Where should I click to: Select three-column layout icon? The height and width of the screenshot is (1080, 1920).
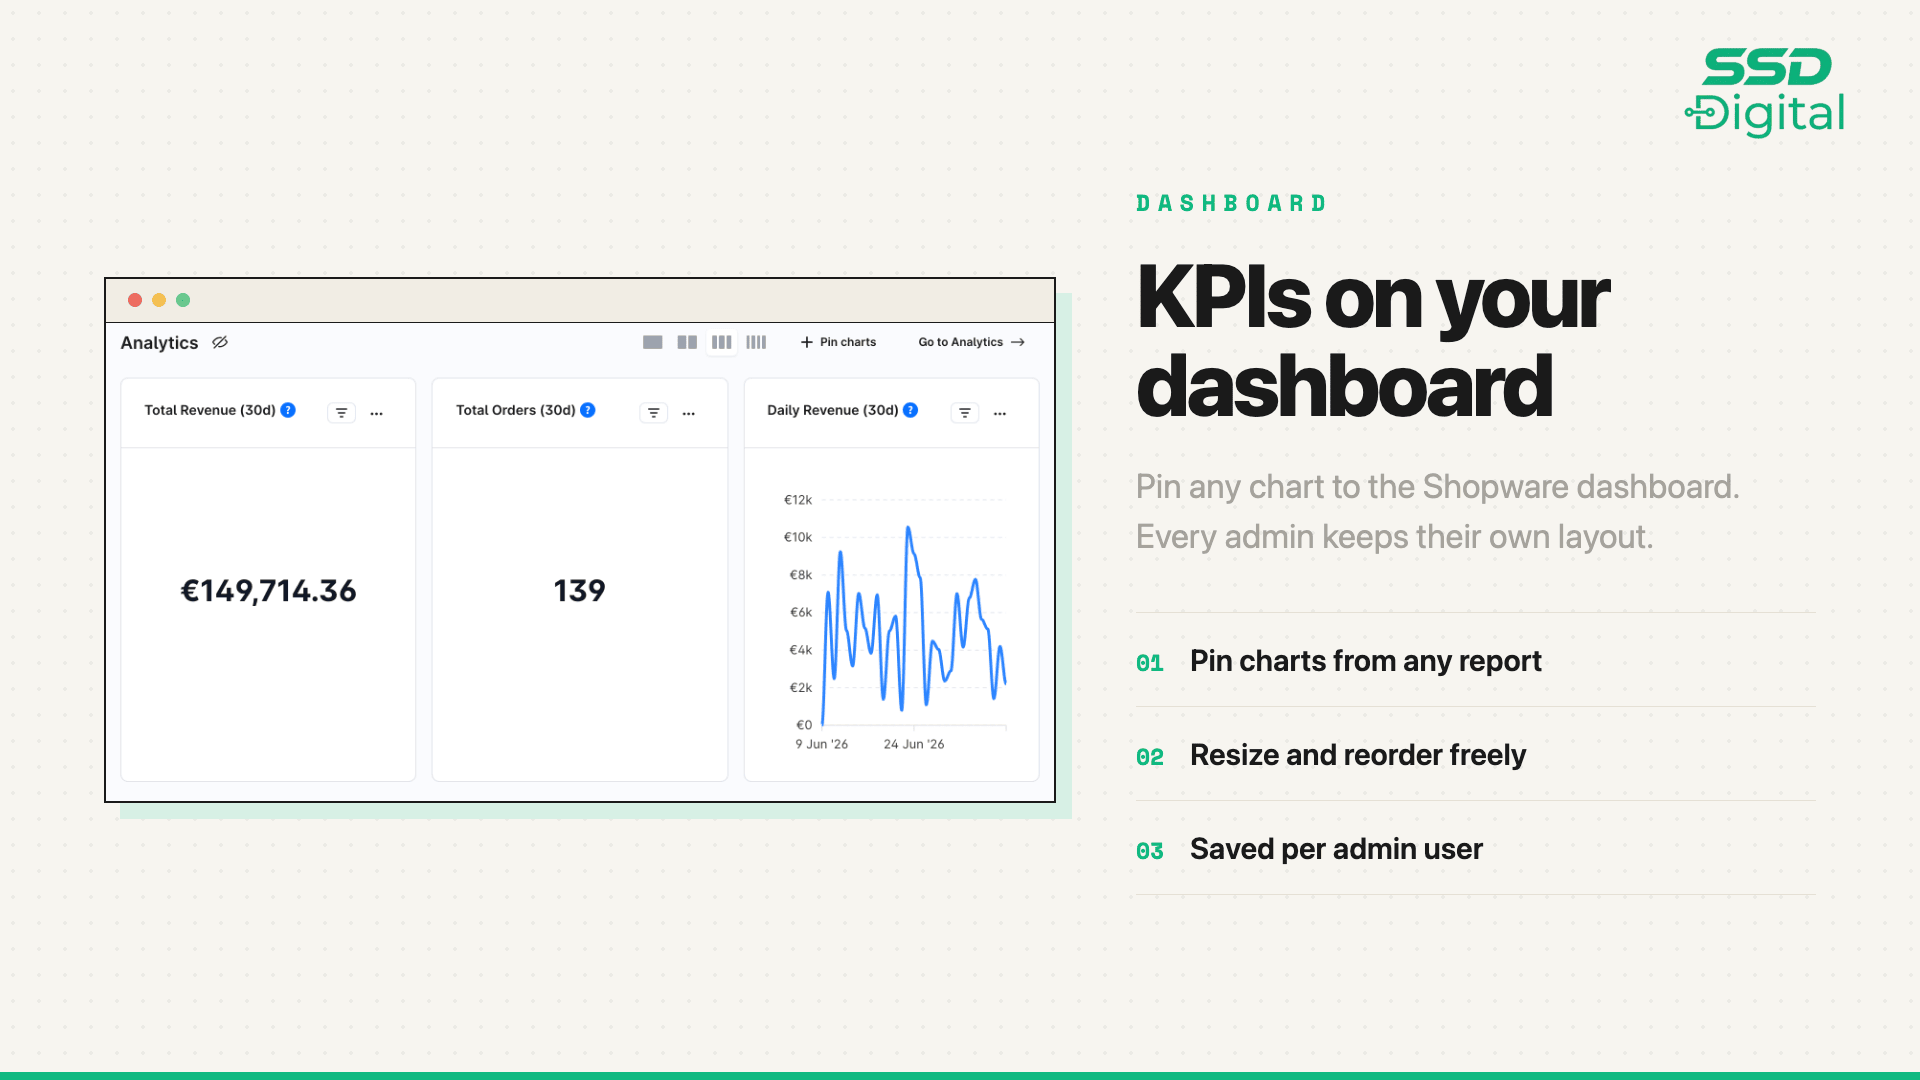(x=721, y=342)
